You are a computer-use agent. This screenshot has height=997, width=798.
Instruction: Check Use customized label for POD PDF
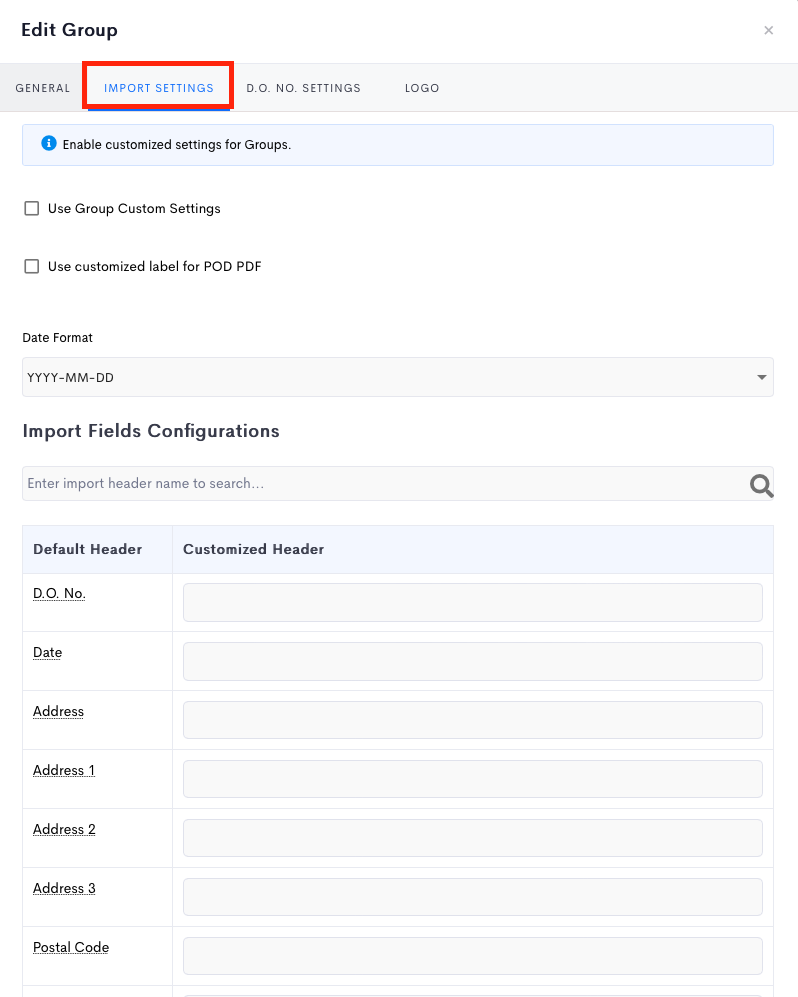coord(31,266)
